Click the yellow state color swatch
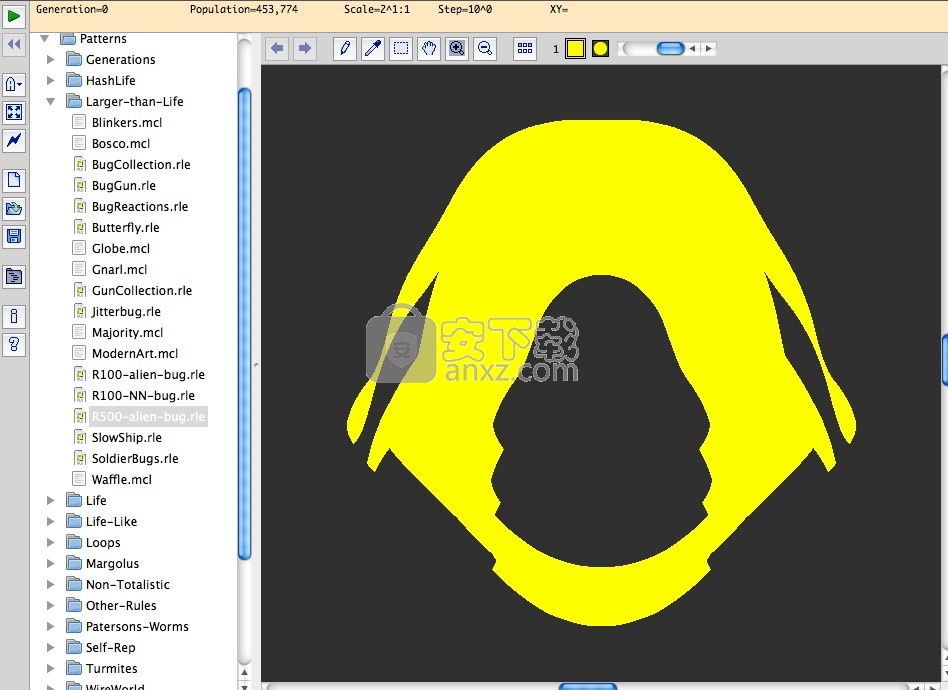This screenshot has width=948, height=690. tap(575, 48)
